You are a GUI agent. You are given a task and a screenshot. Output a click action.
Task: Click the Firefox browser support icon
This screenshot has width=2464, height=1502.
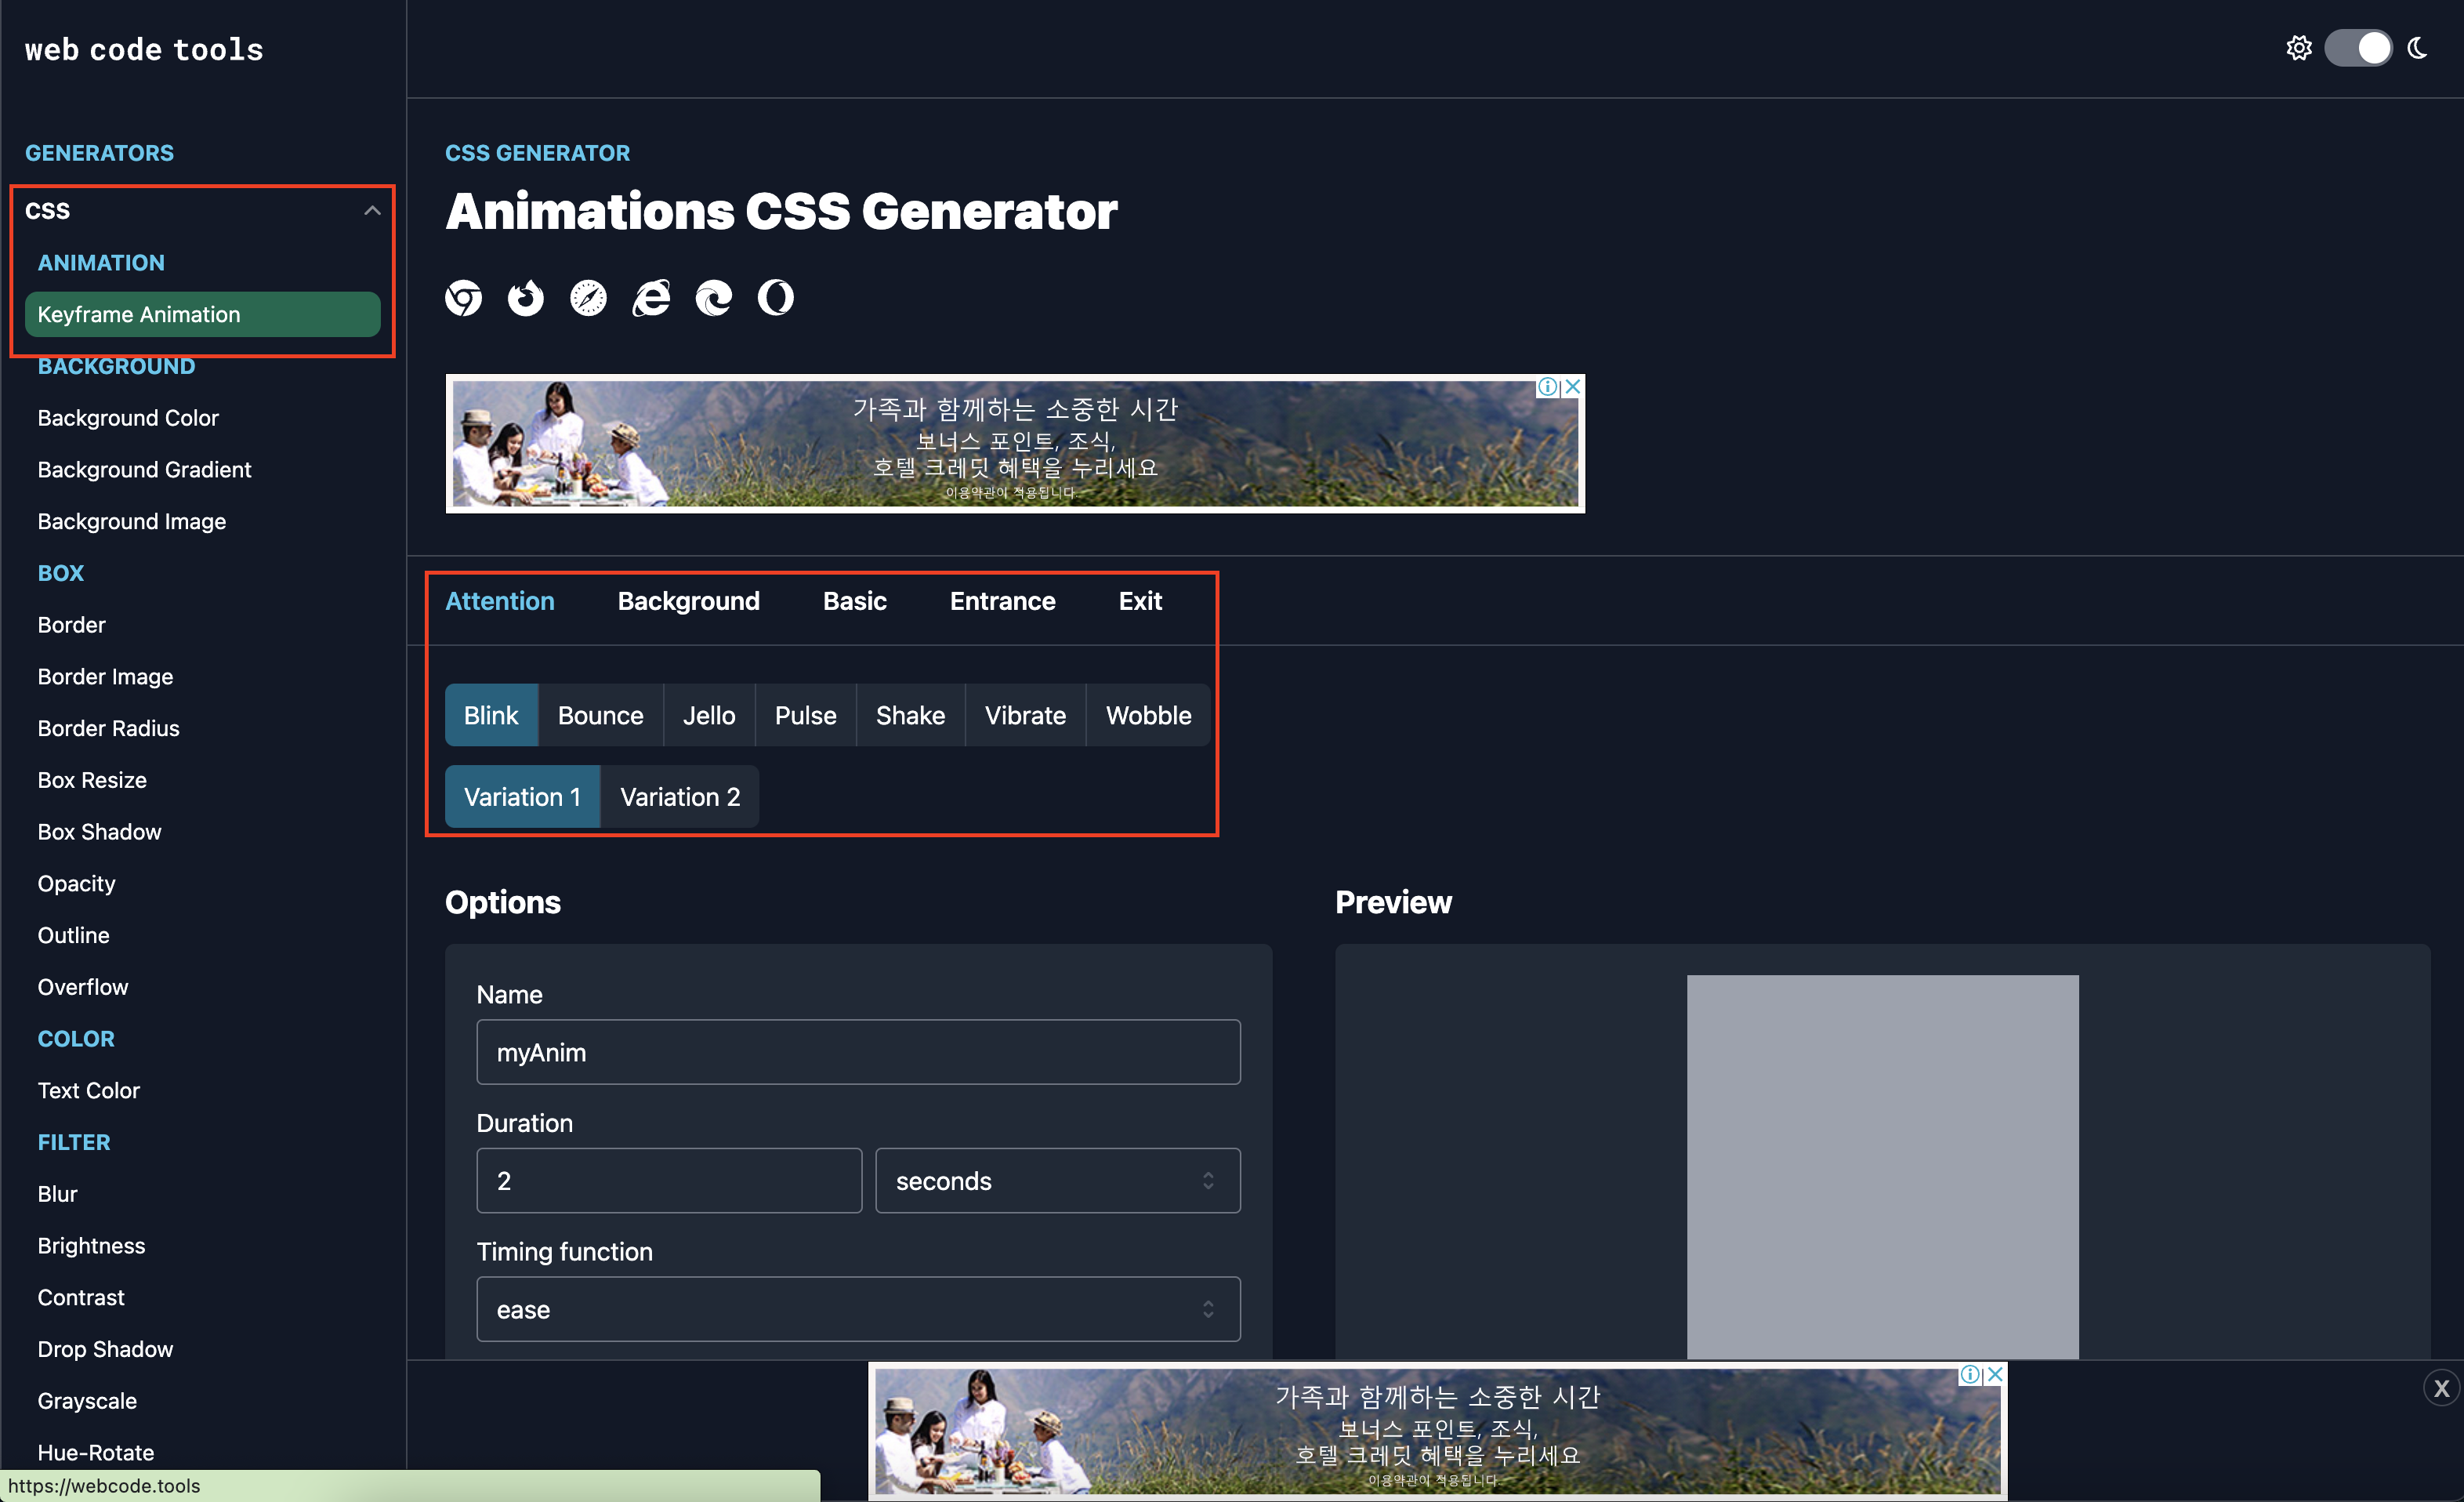point(526,297)
